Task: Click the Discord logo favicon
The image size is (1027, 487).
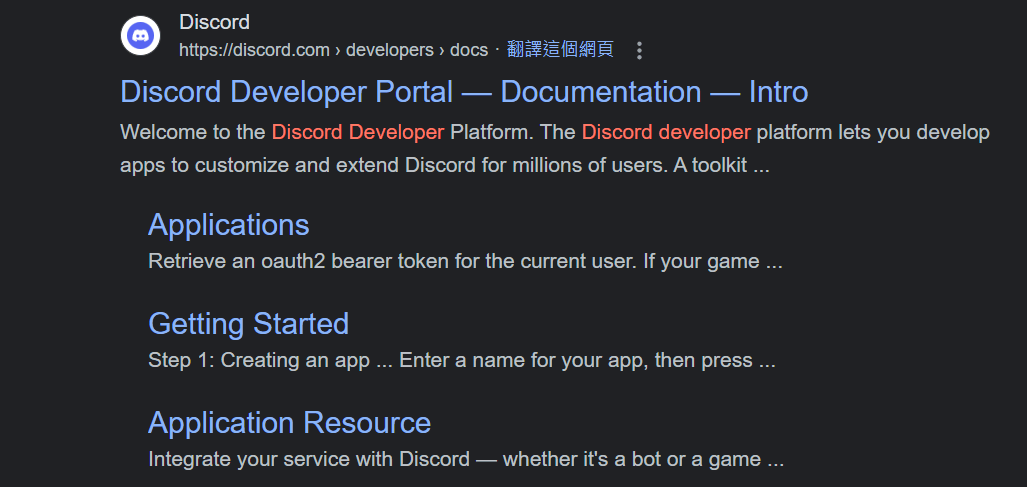Action: [x=140, y=35]
